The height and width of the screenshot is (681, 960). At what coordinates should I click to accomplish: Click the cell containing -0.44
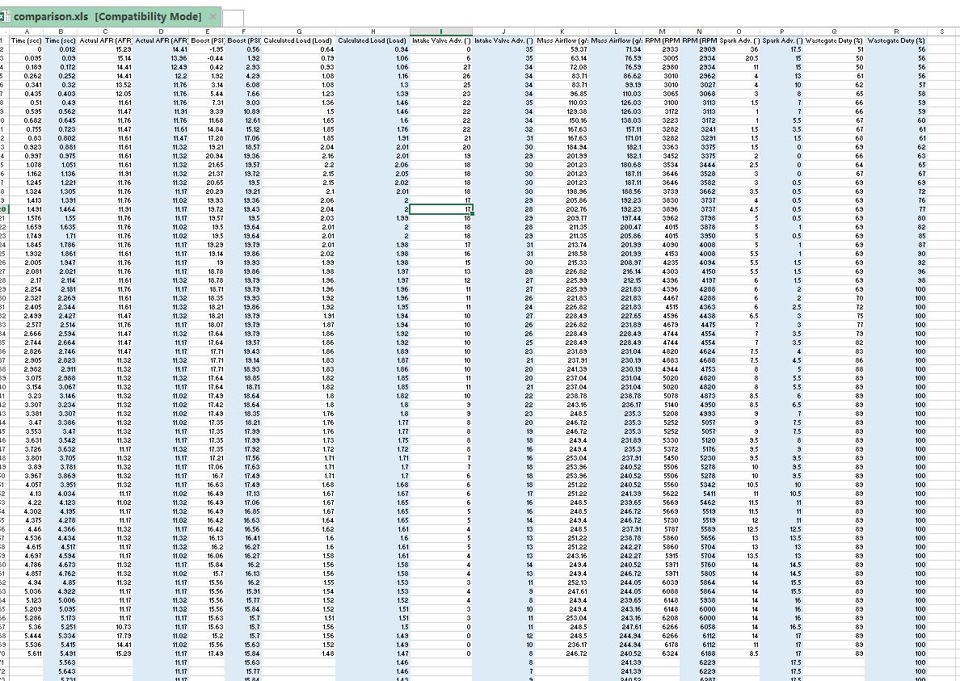click(208, 58)
